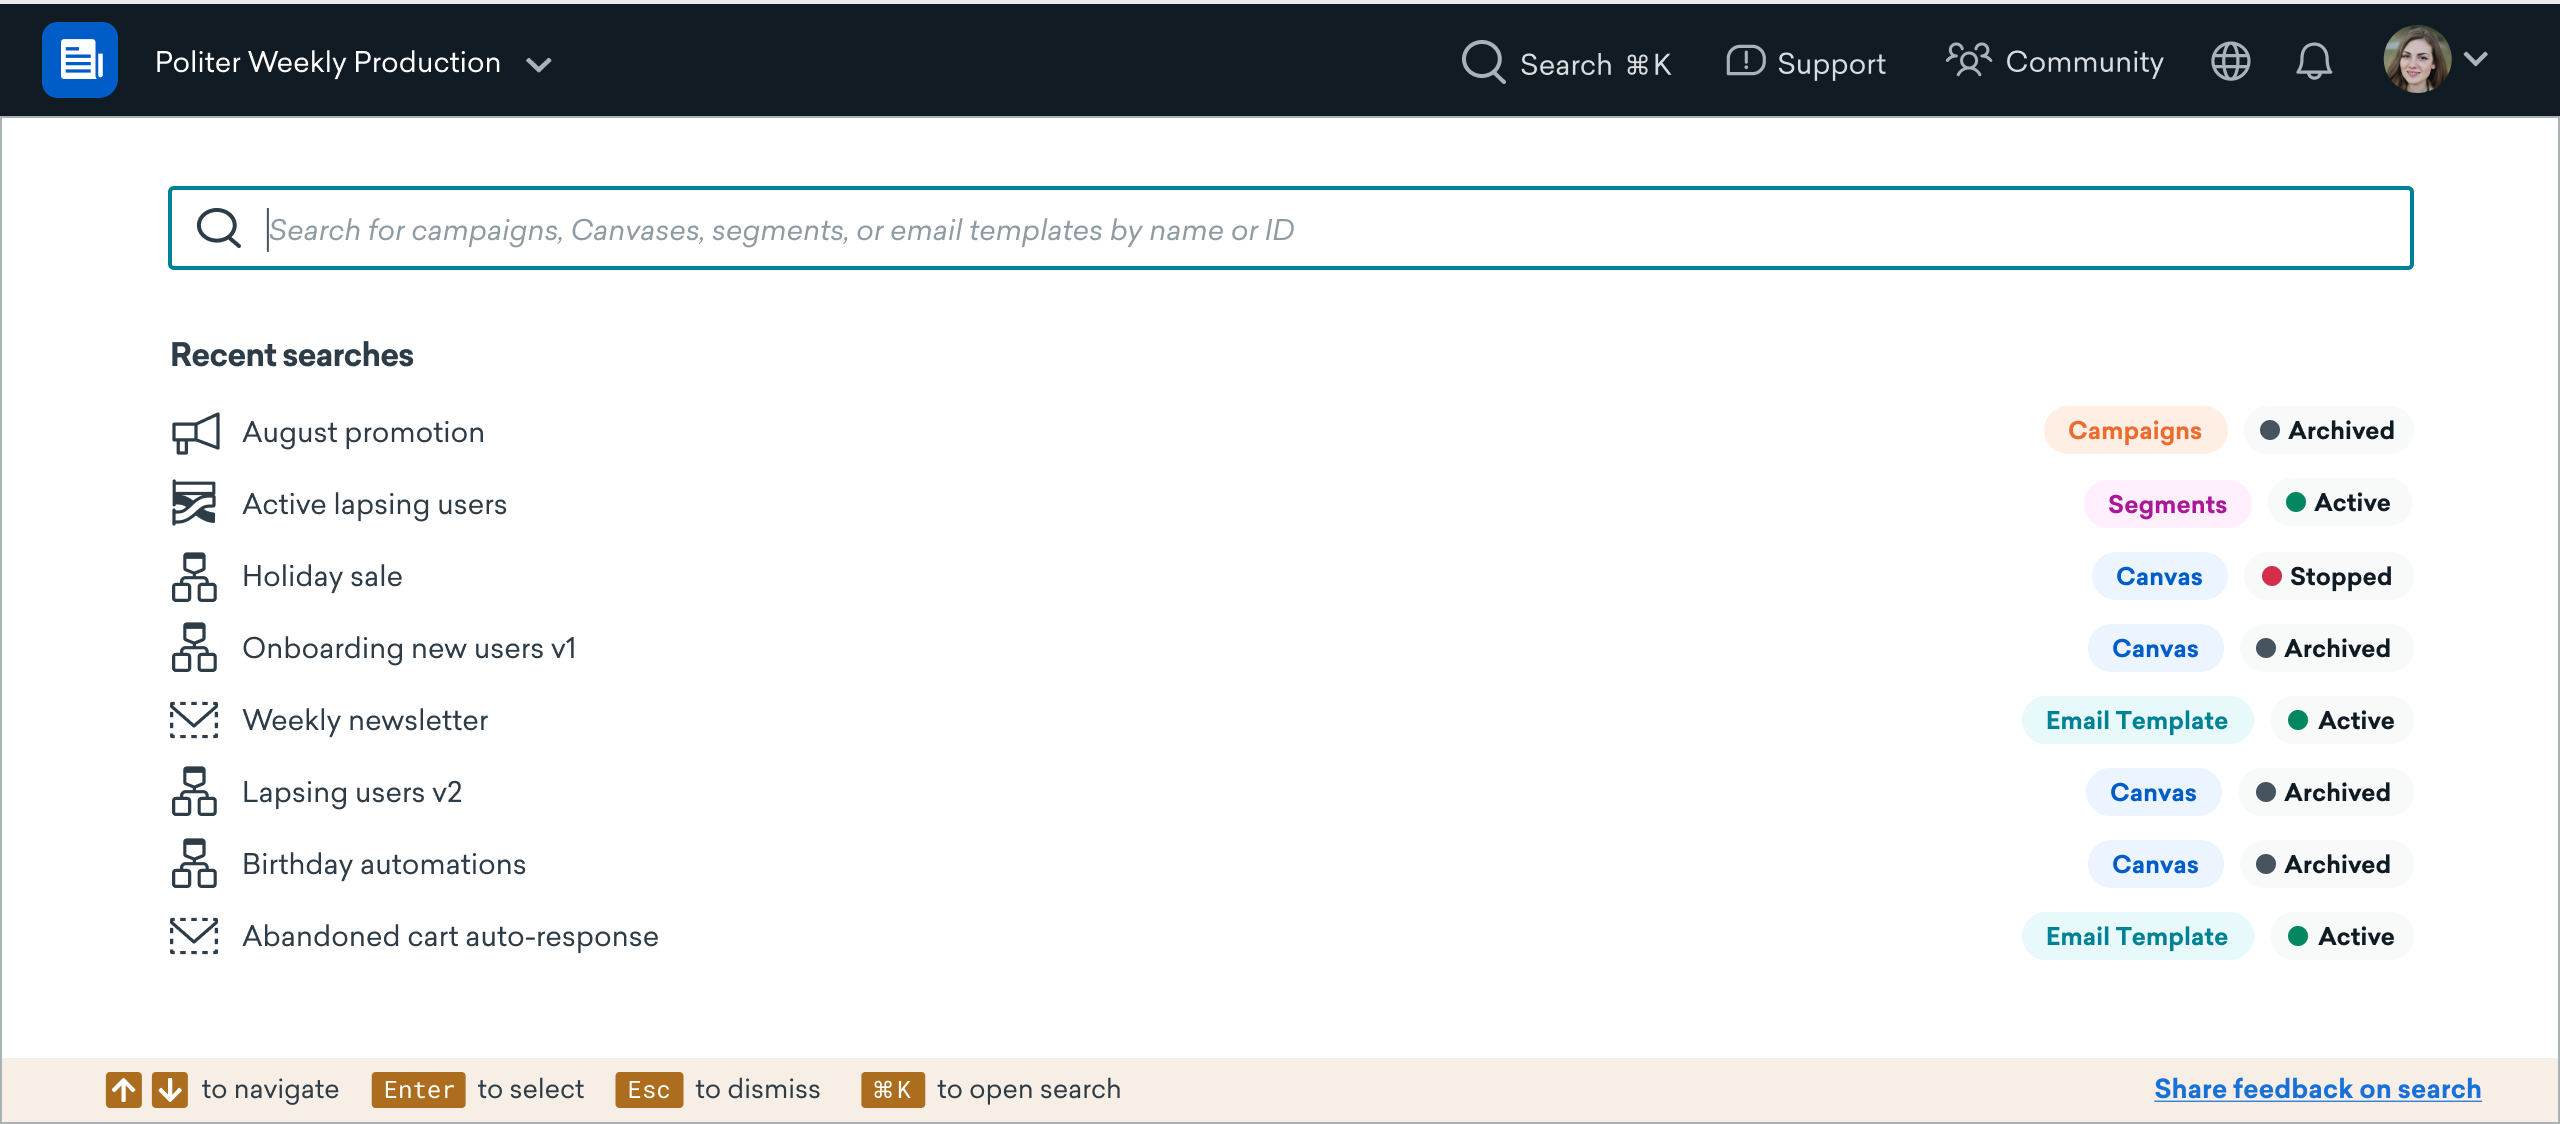Open the notifications bell icon
Image resolution: width=2560 pixels, height=1124 pixels.
2313,62
